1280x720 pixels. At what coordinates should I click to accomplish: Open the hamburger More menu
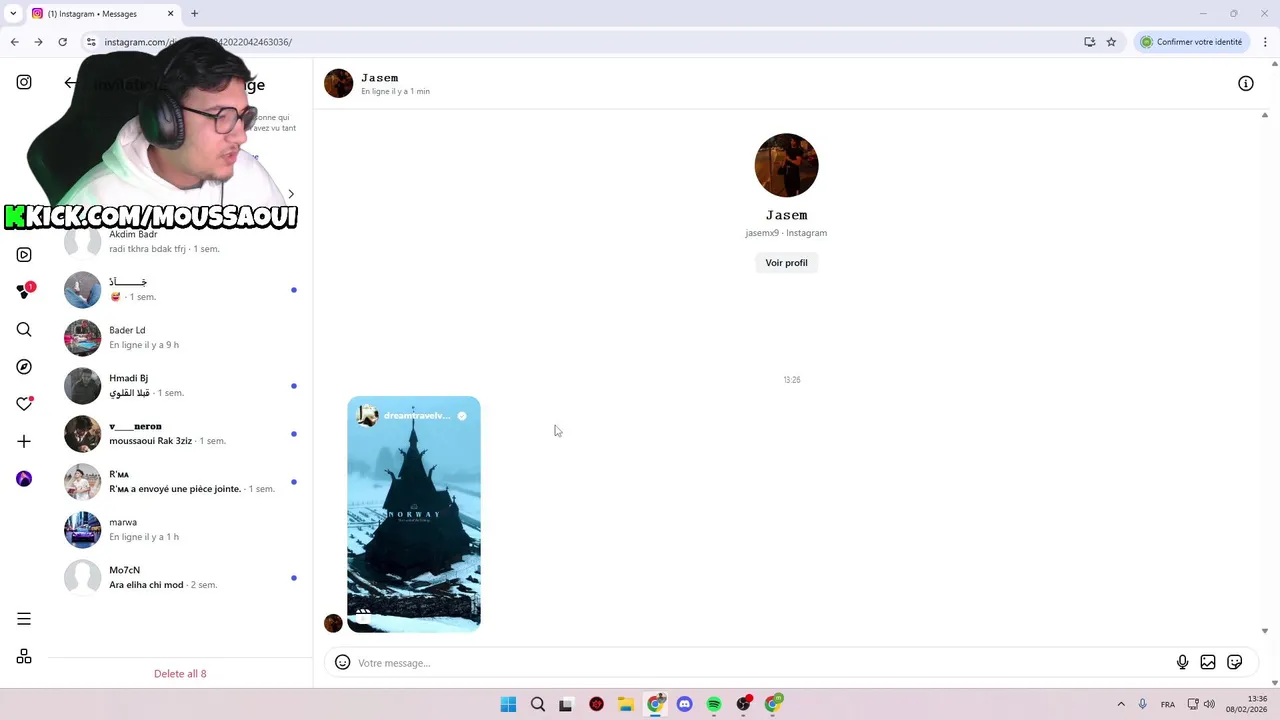click(24, 619)
